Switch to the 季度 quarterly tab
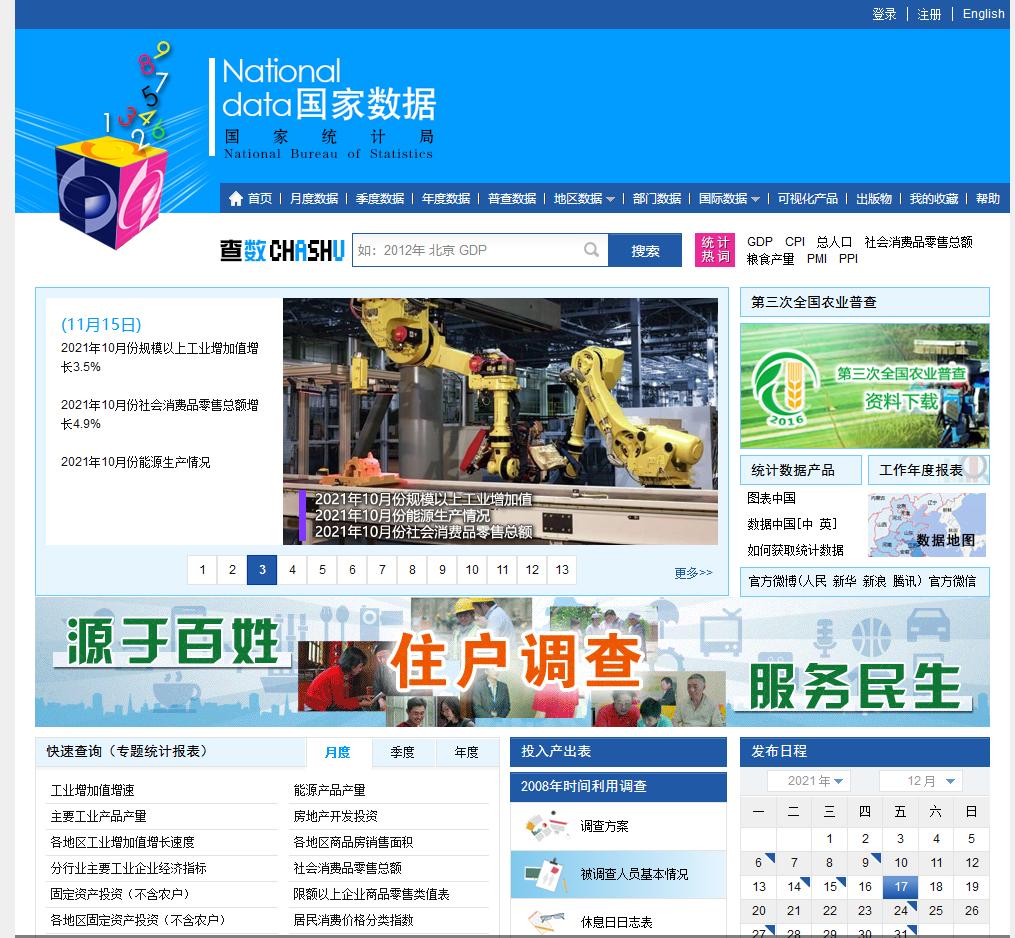This screenshot has width=1015, height=938. click(x=403, y=752)
